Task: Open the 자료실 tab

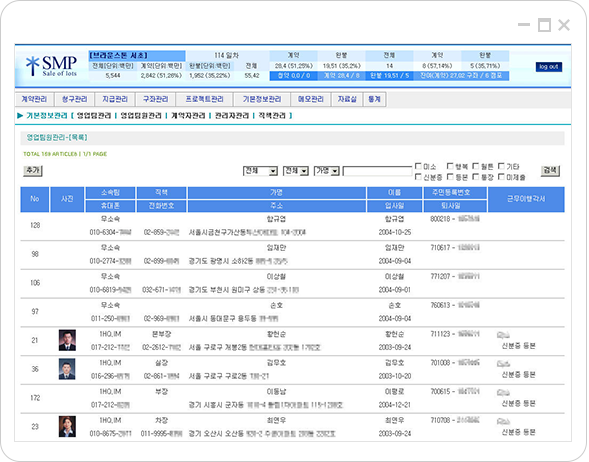Action: pyautogui.click(x=347, y=99)
